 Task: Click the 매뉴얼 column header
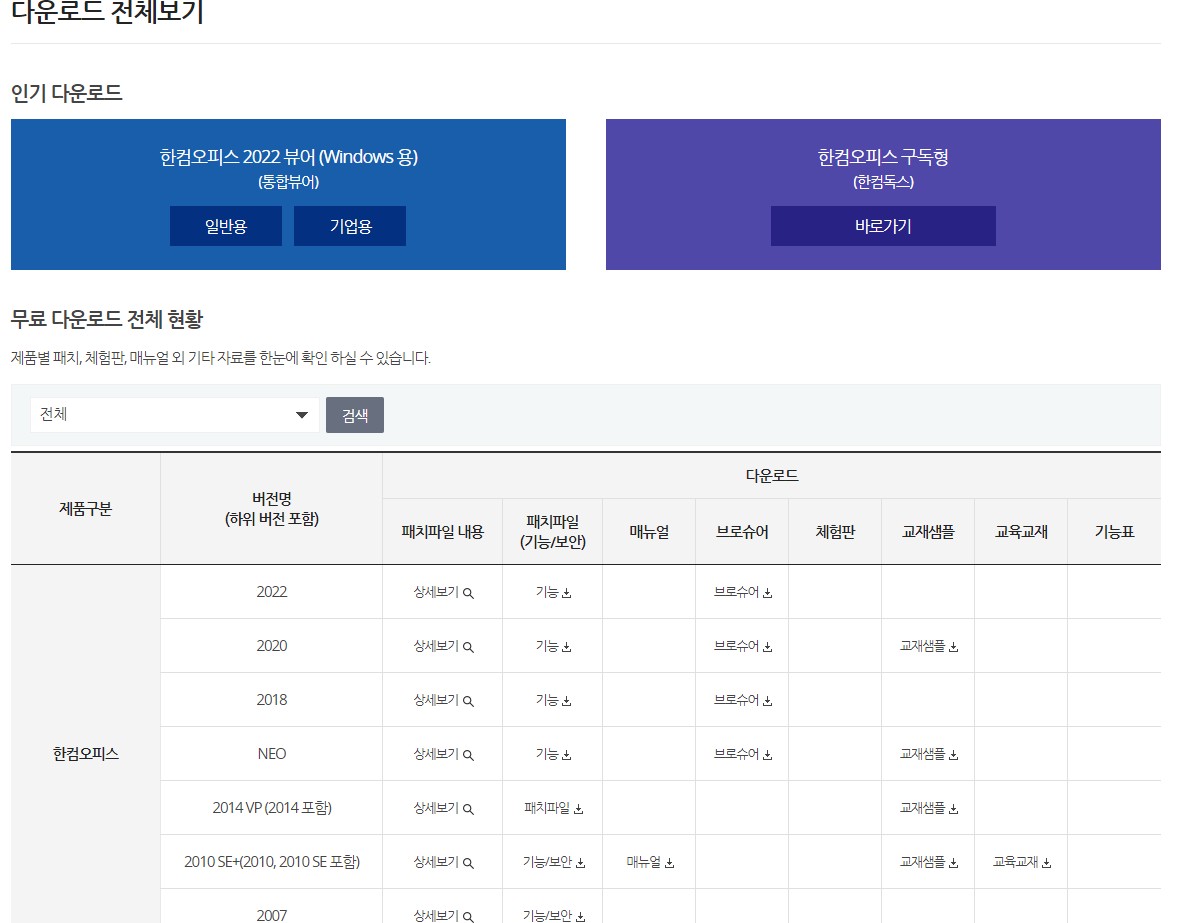tap(650, 532)
